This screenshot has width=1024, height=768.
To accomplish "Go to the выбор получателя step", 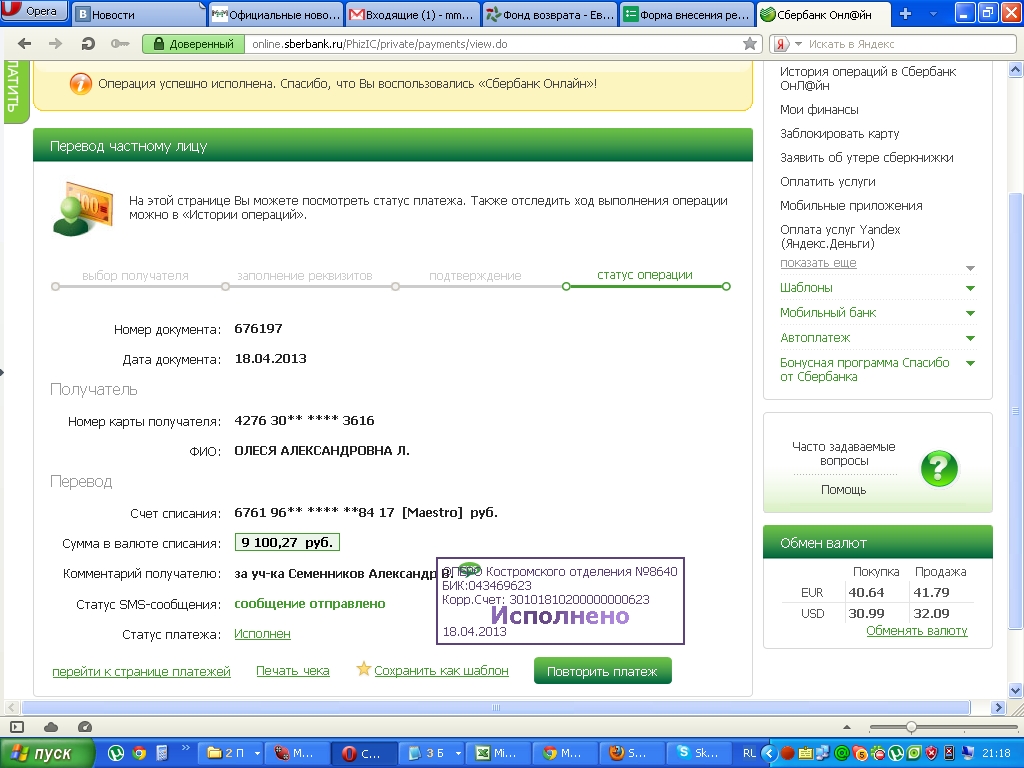I will tap(135, 276).
